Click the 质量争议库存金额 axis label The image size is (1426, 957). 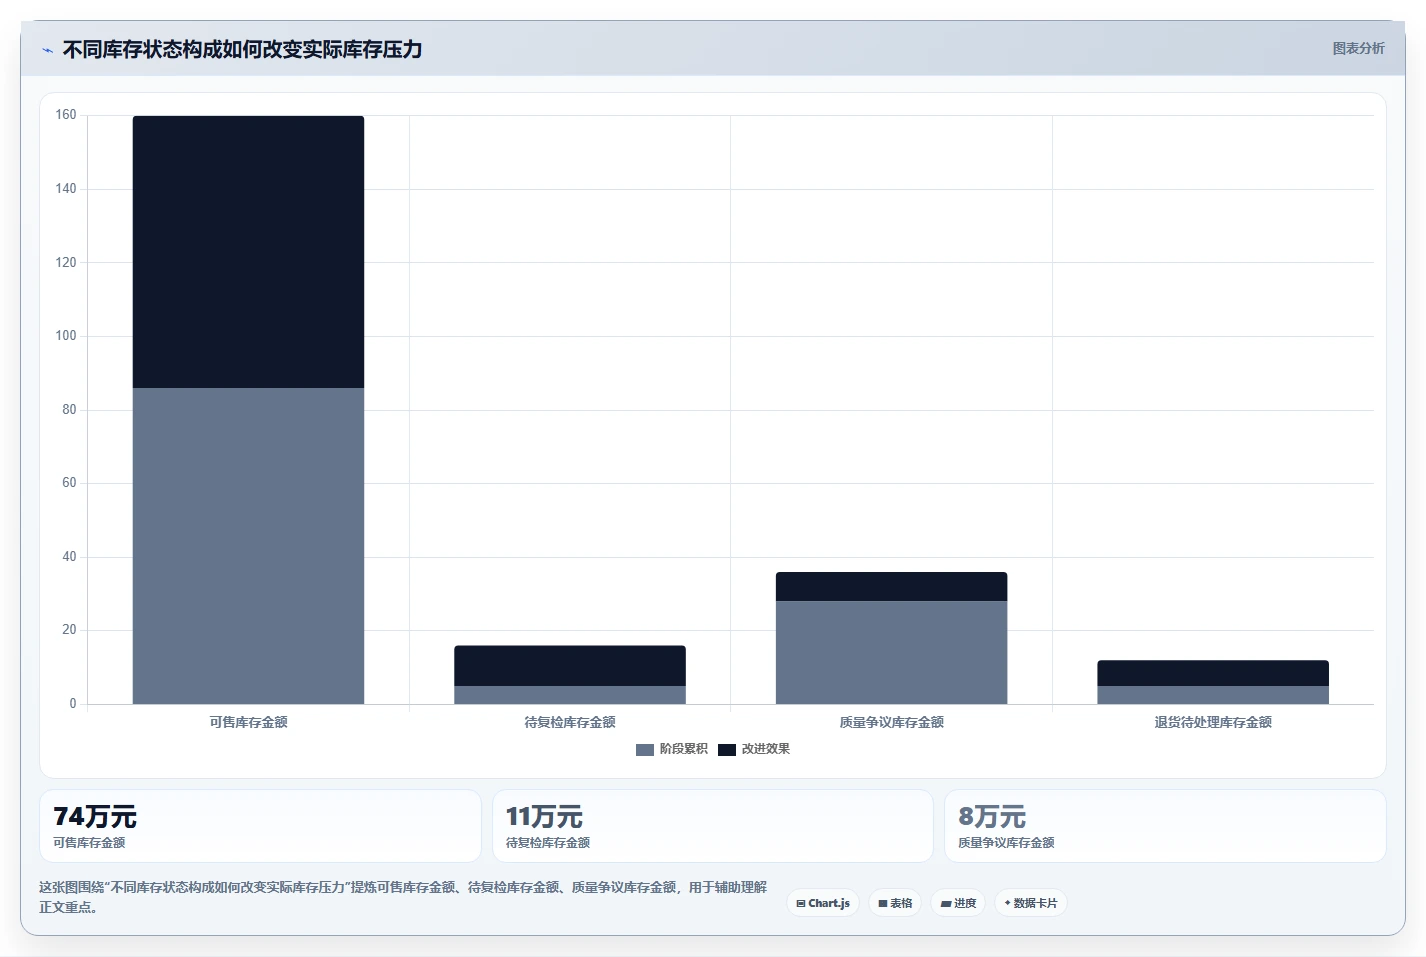(x=891, y=722)
